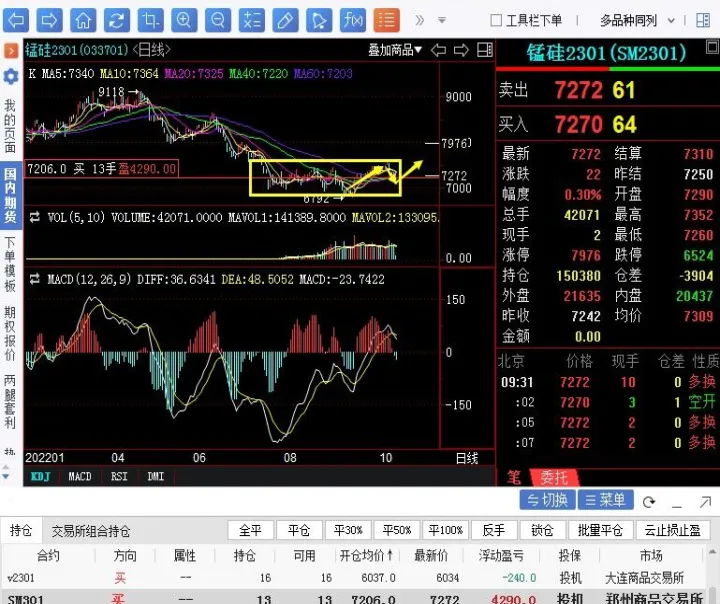Open the 菜单 menu button

606,500
